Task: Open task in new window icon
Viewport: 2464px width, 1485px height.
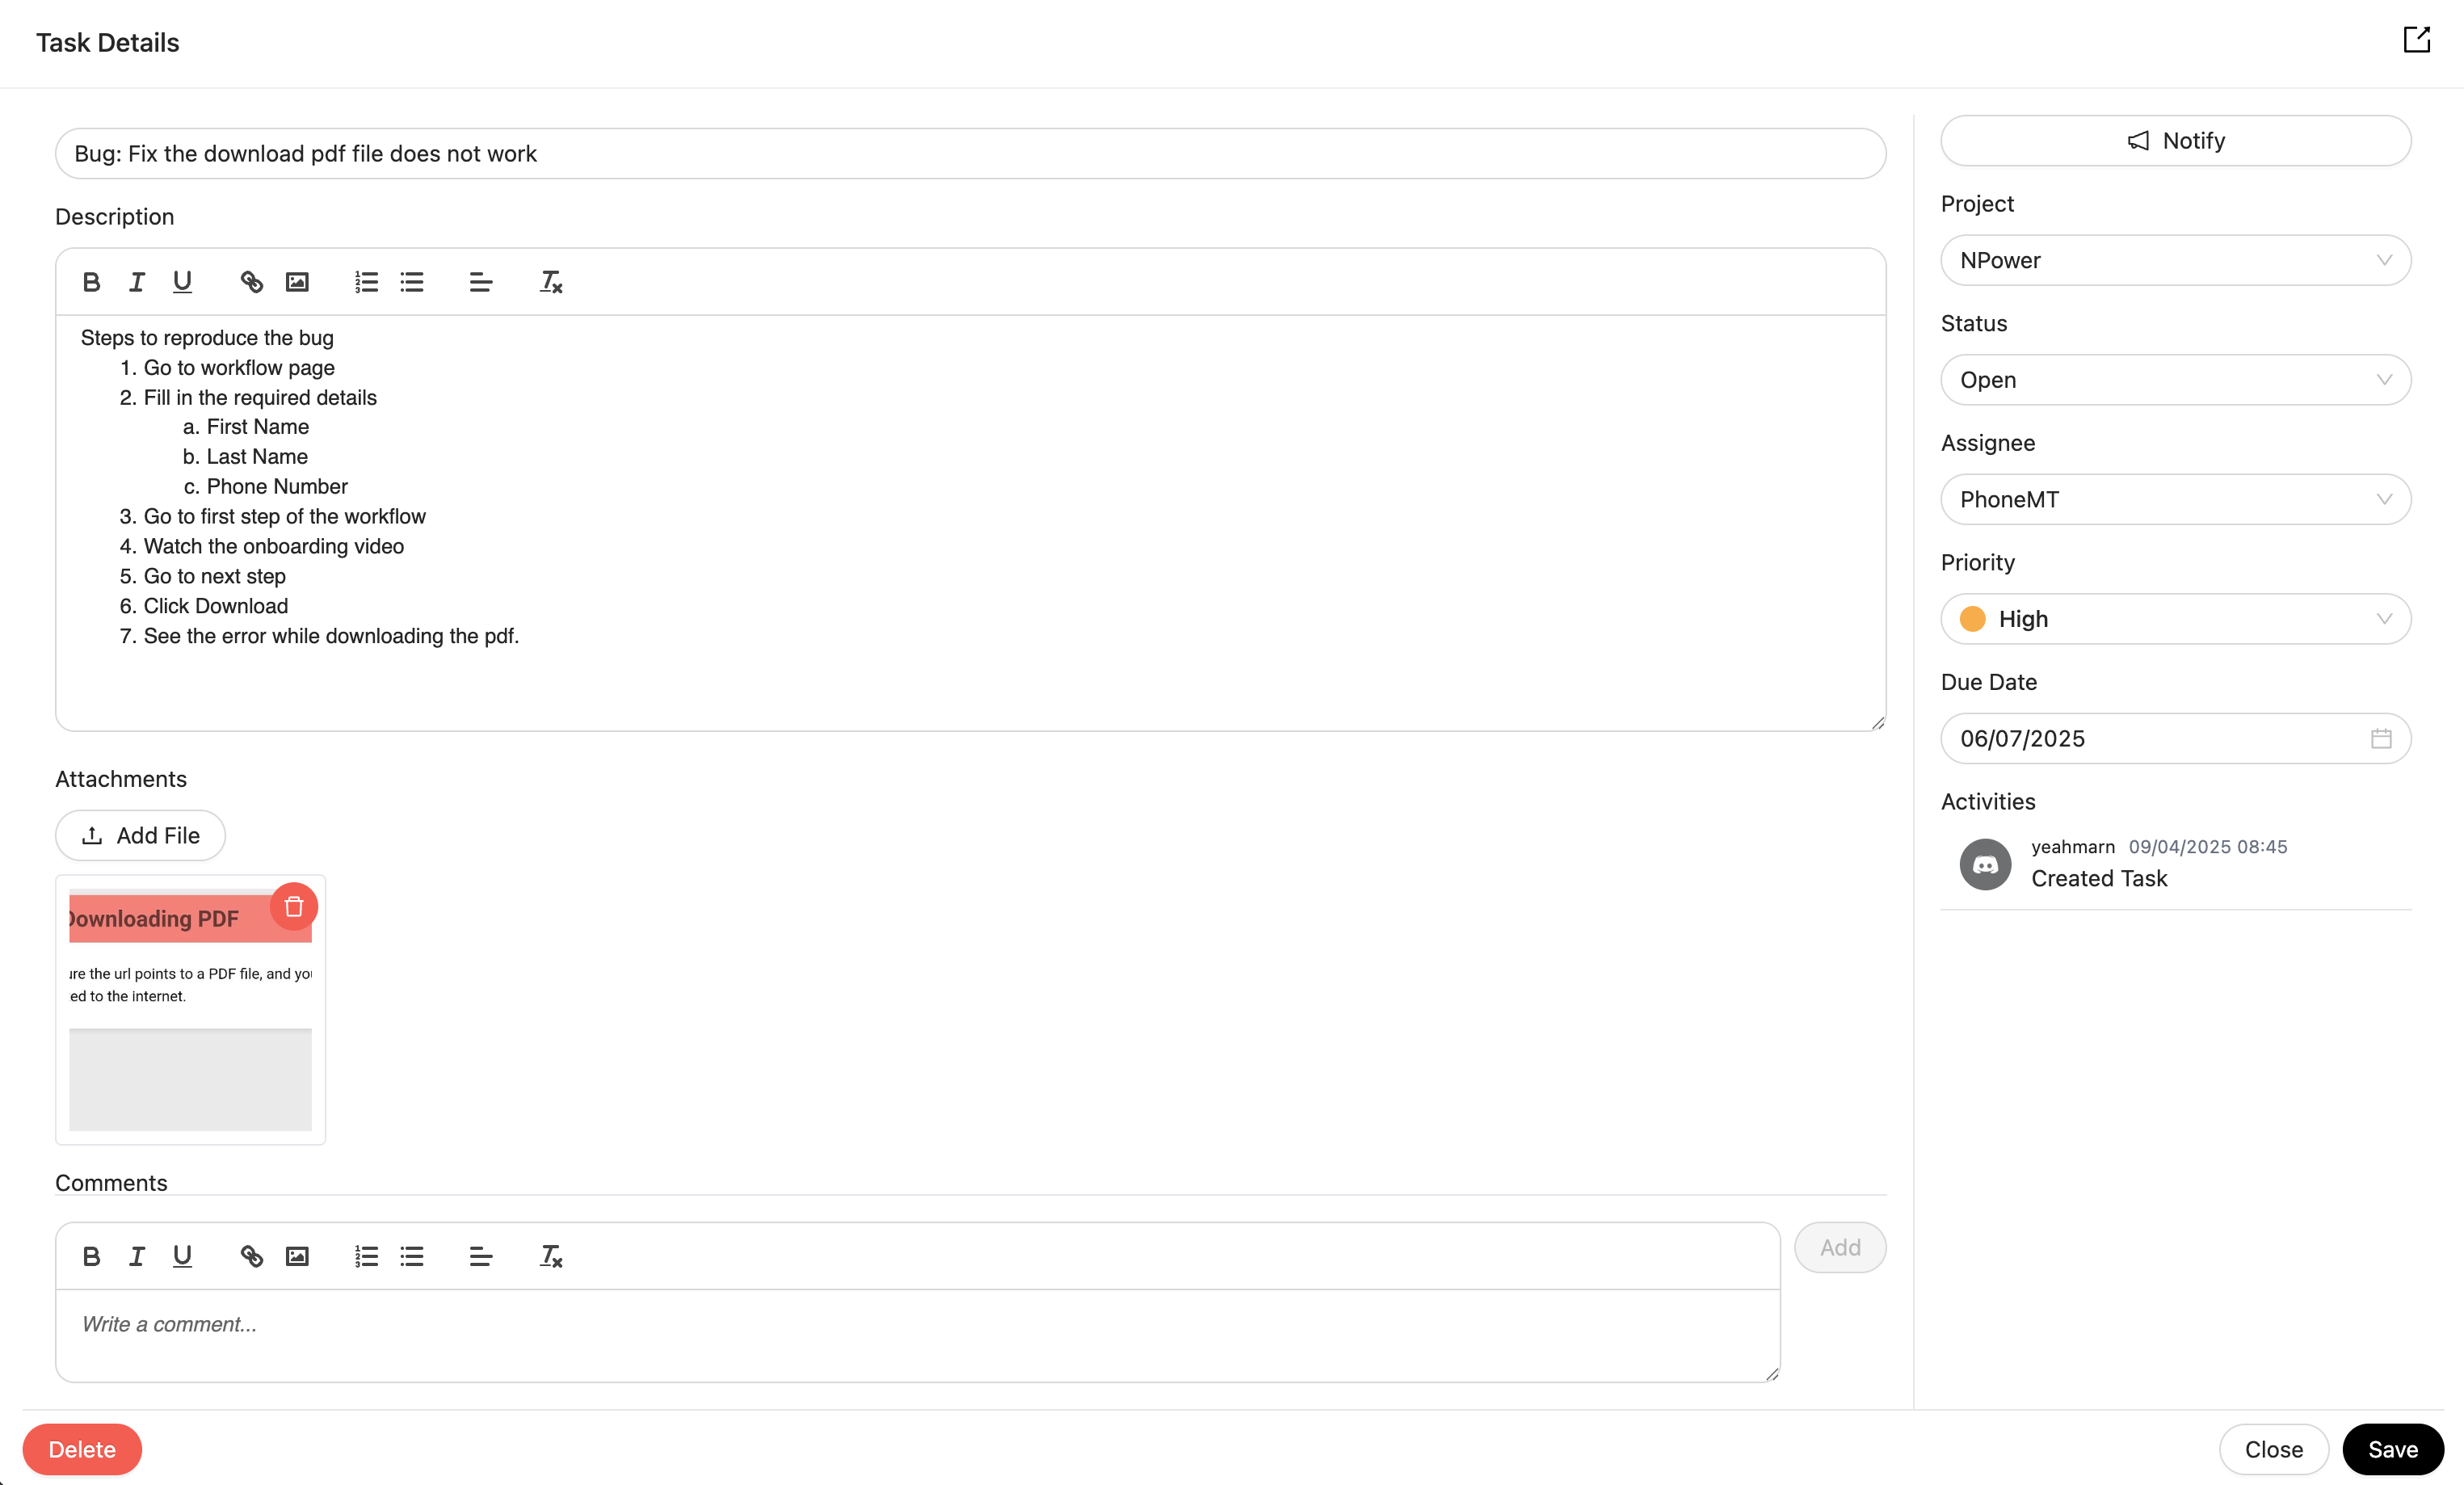Action: click(x=2416, y=40)
